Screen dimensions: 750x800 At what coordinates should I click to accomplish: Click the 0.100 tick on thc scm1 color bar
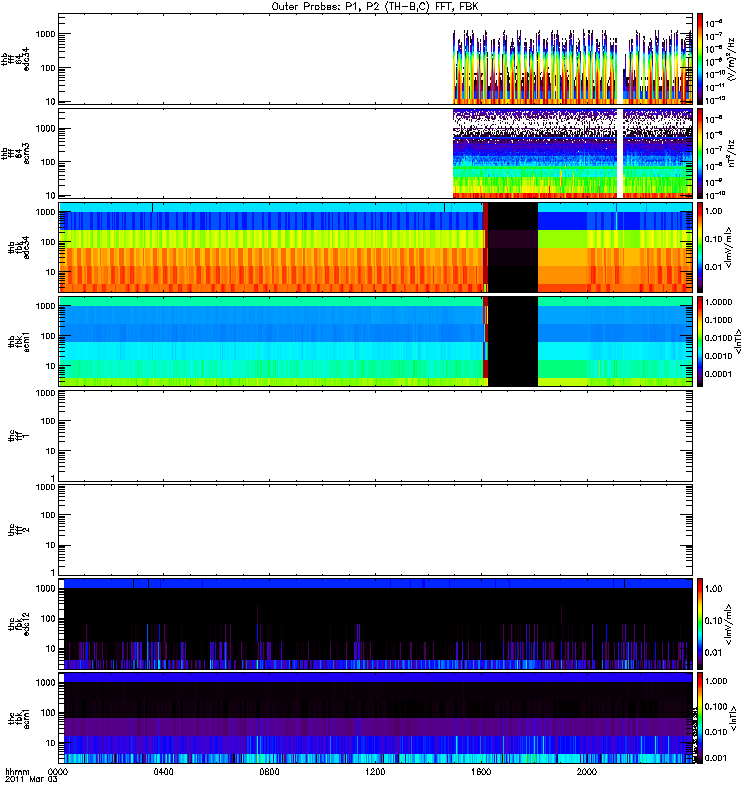coord(716,707)
